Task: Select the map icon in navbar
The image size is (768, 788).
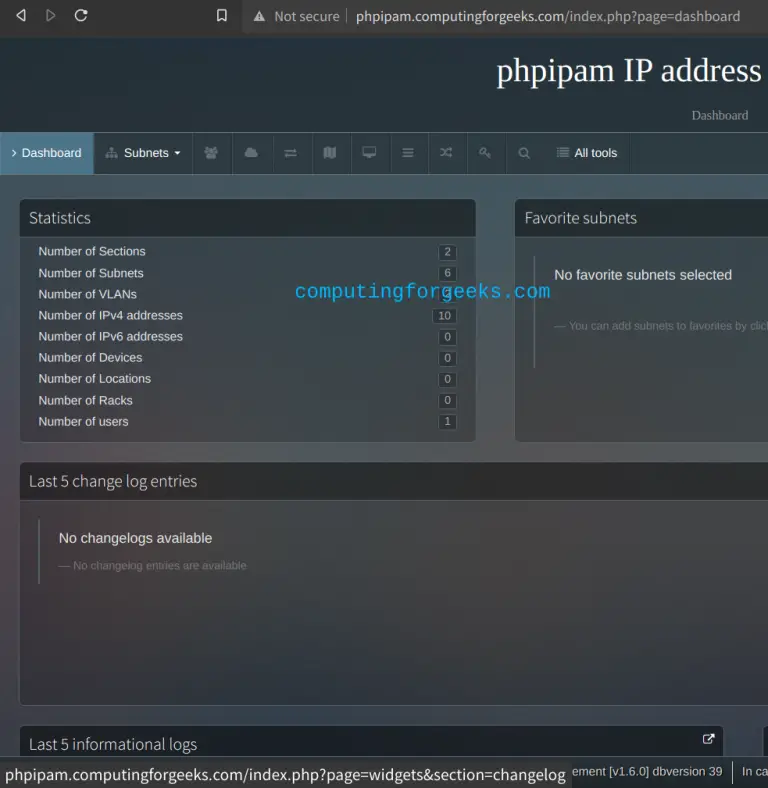Action: [330, 153]
